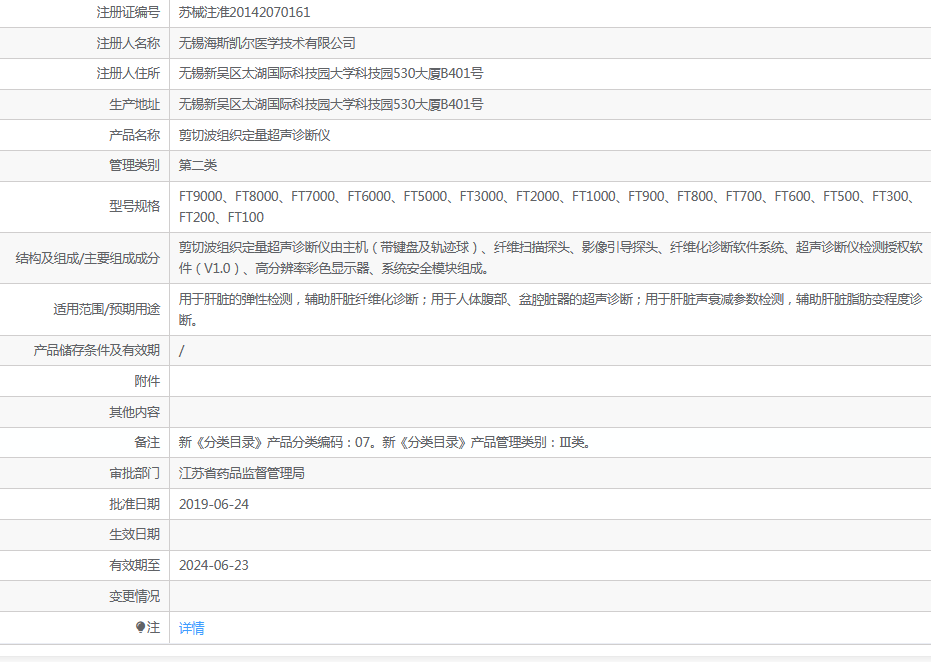The image size is (931, 662).
Task: Select the 注册人名称 label
Action: (x=128, y=43)
